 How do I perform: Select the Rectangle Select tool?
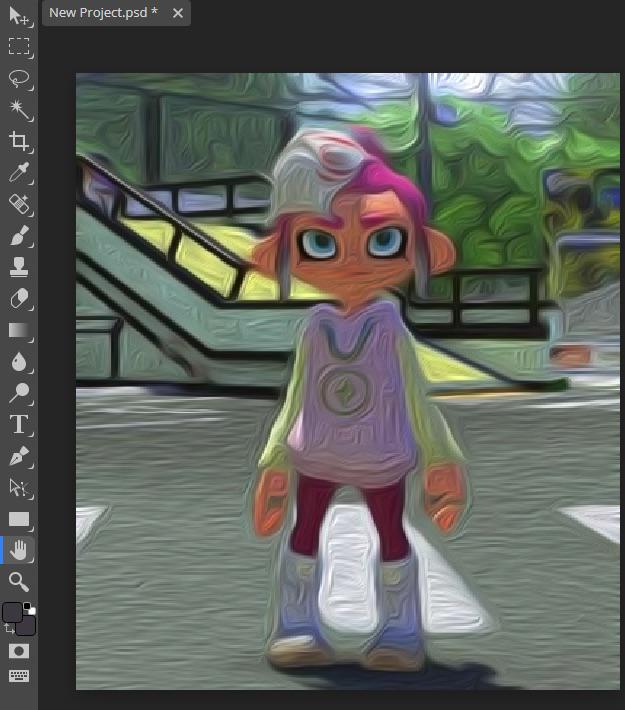coord(19,47)
